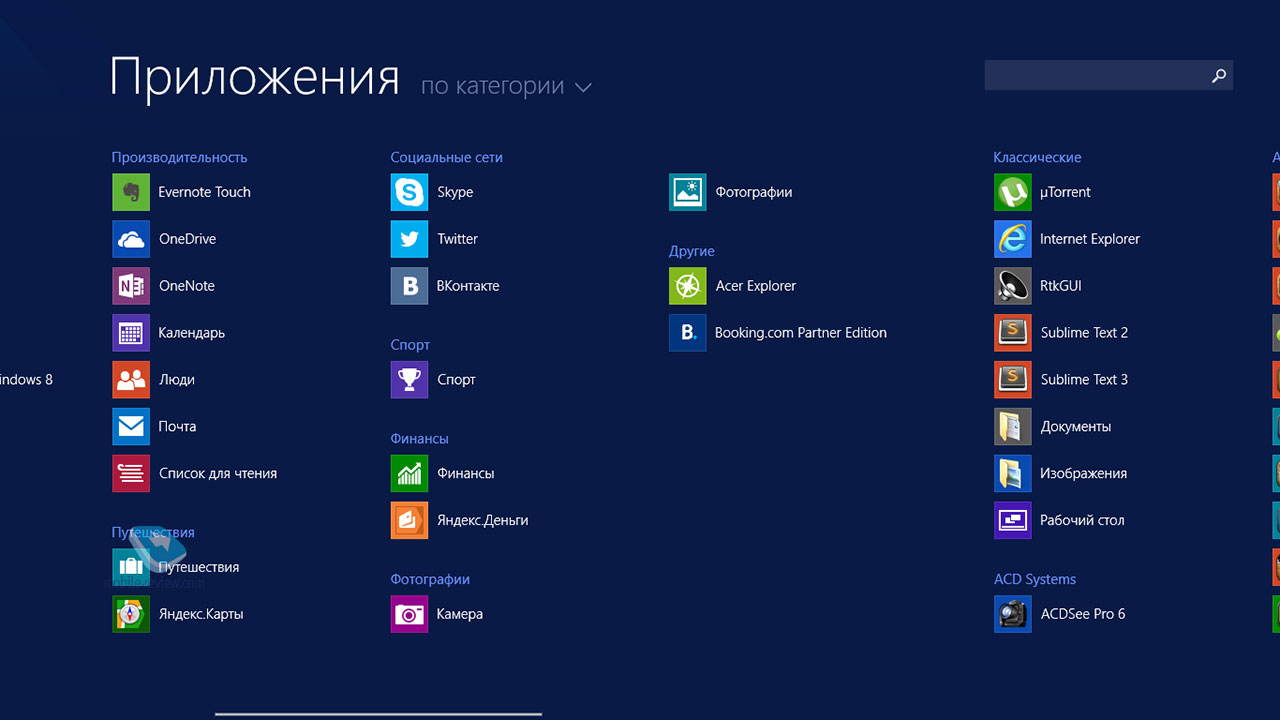Click the 'Booking.com Partner Edition' label
Image resolution: width=1280 pixels, height=720 pixels.
(x=801, y=333)
